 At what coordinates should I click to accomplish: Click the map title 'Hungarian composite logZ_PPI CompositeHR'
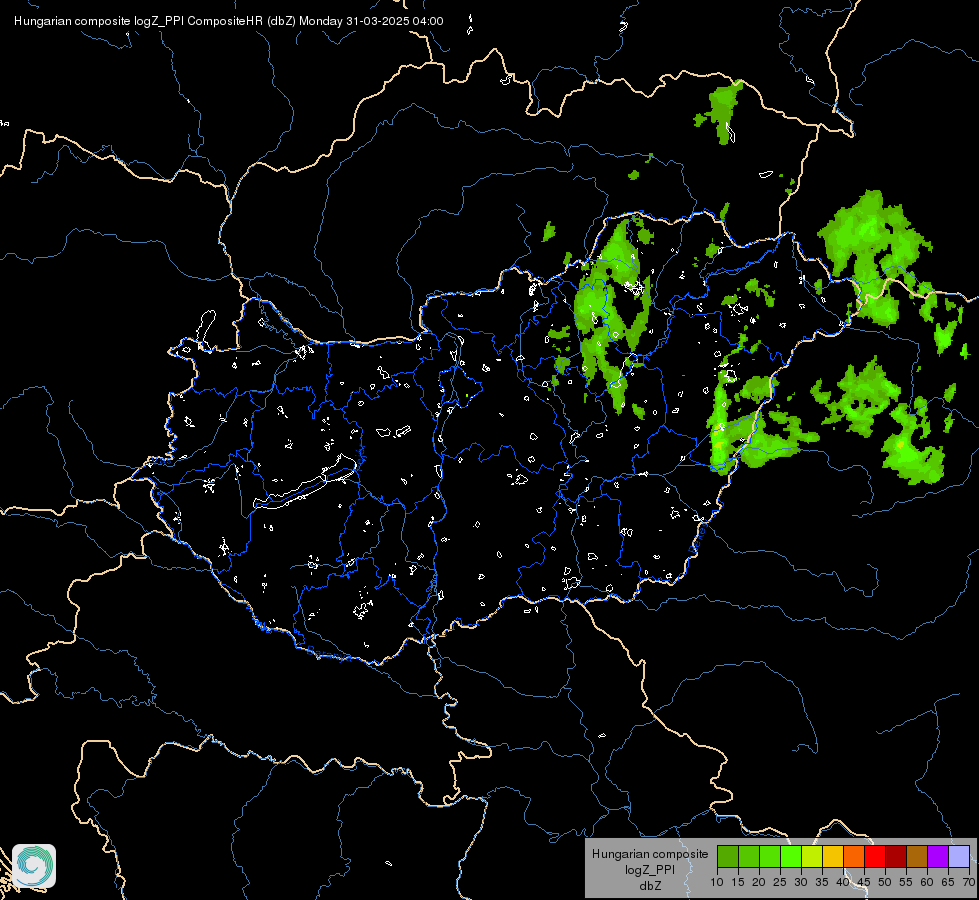[x=139, y=21]
